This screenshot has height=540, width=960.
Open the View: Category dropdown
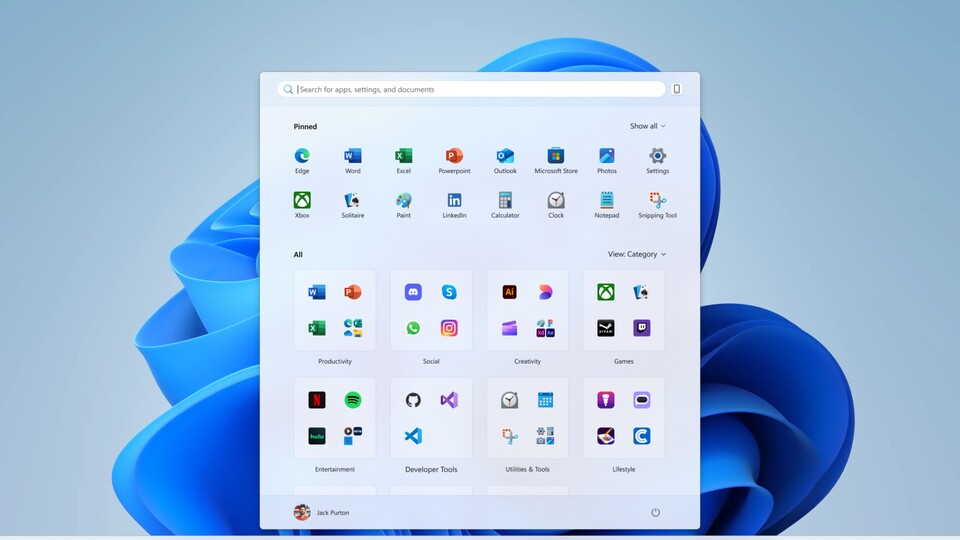(x=636, y=255)
